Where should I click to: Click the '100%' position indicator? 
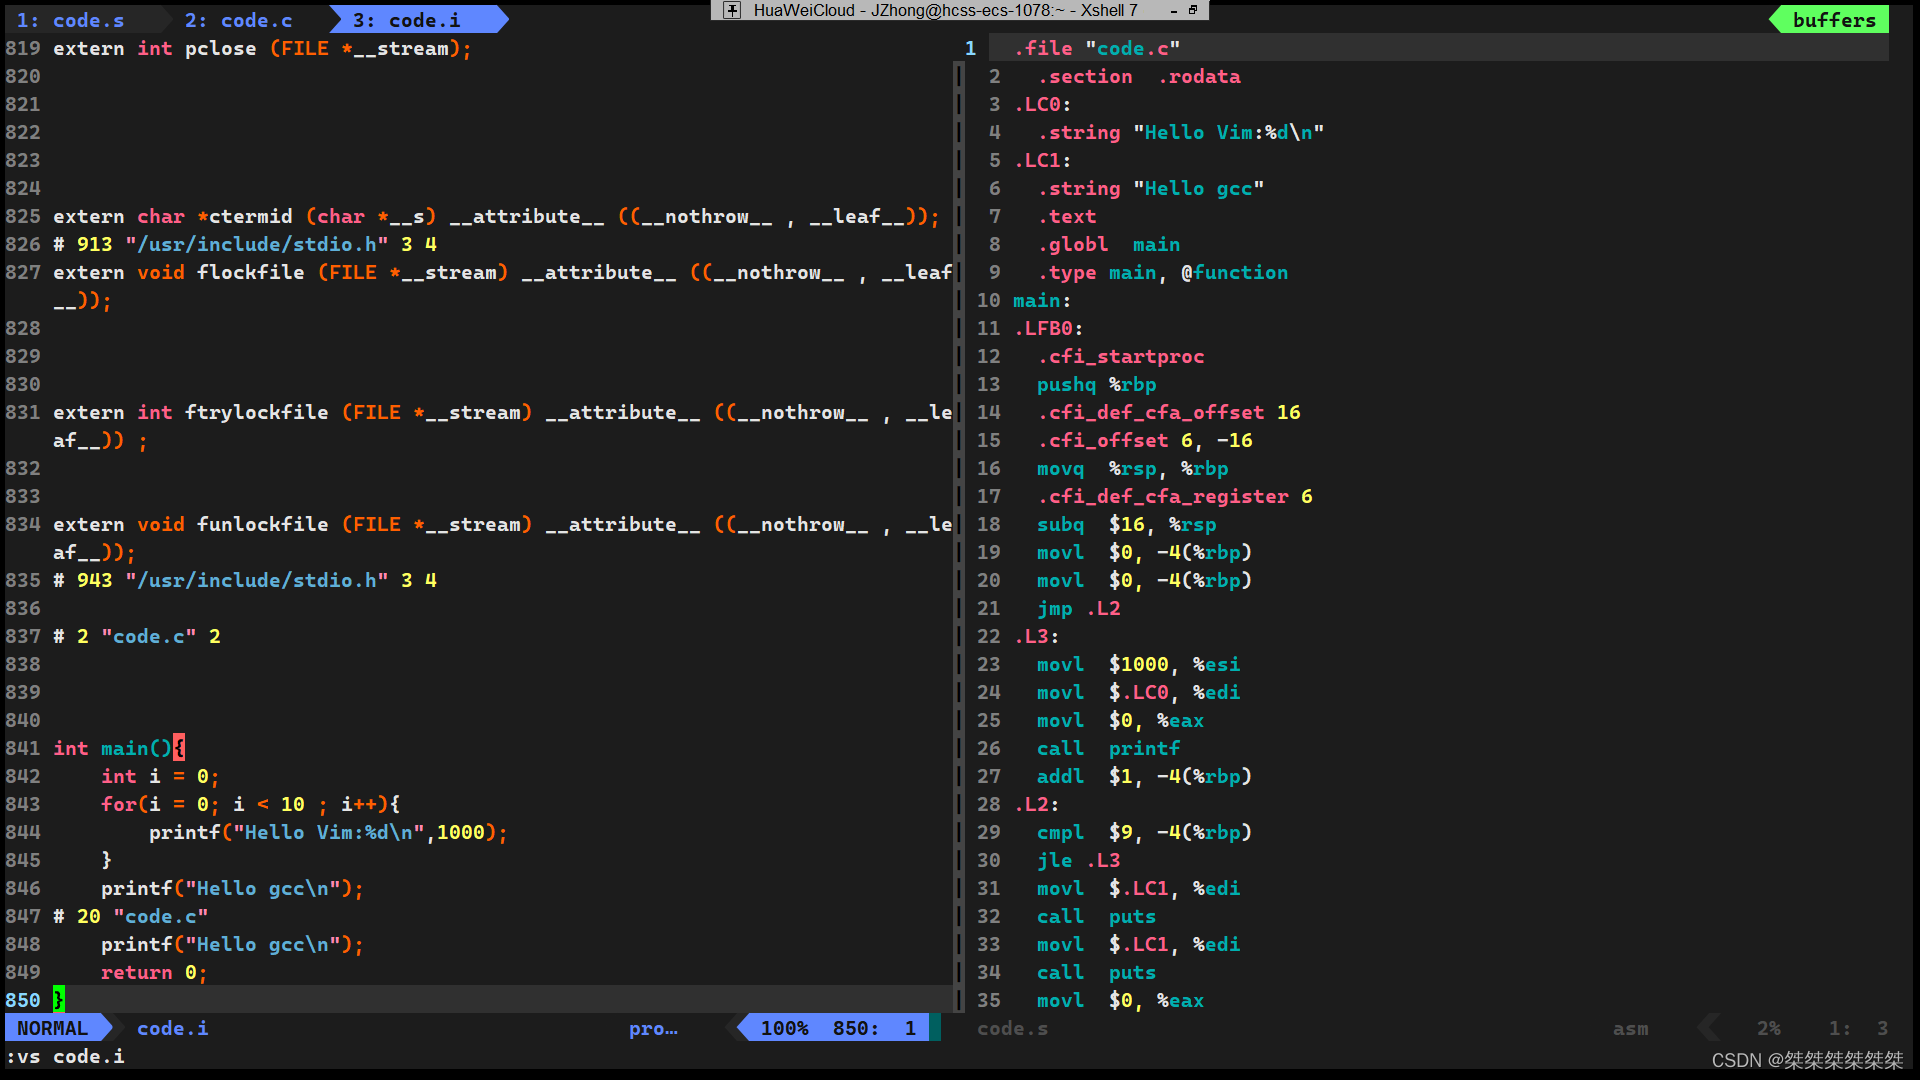pyautogui.click(x=785, y=1028)
